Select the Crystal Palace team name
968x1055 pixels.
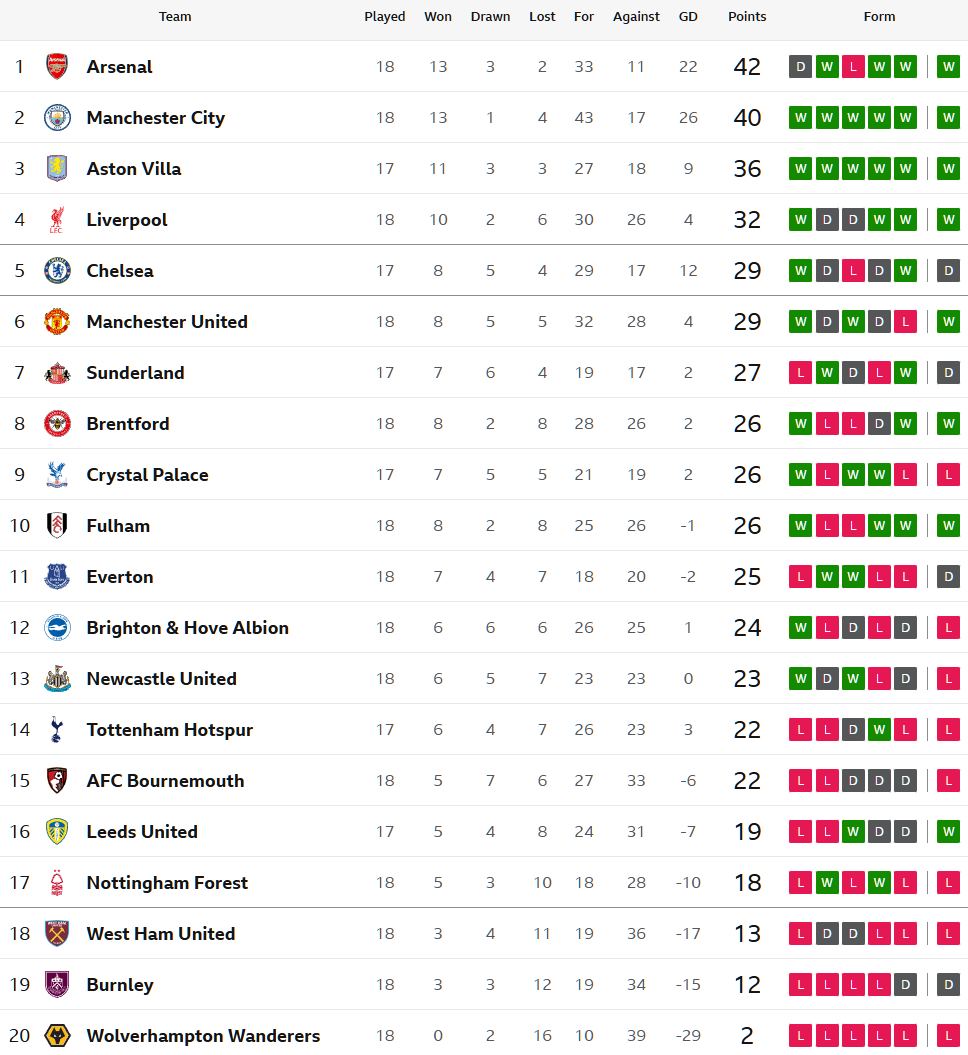click(x=148, y=475)
